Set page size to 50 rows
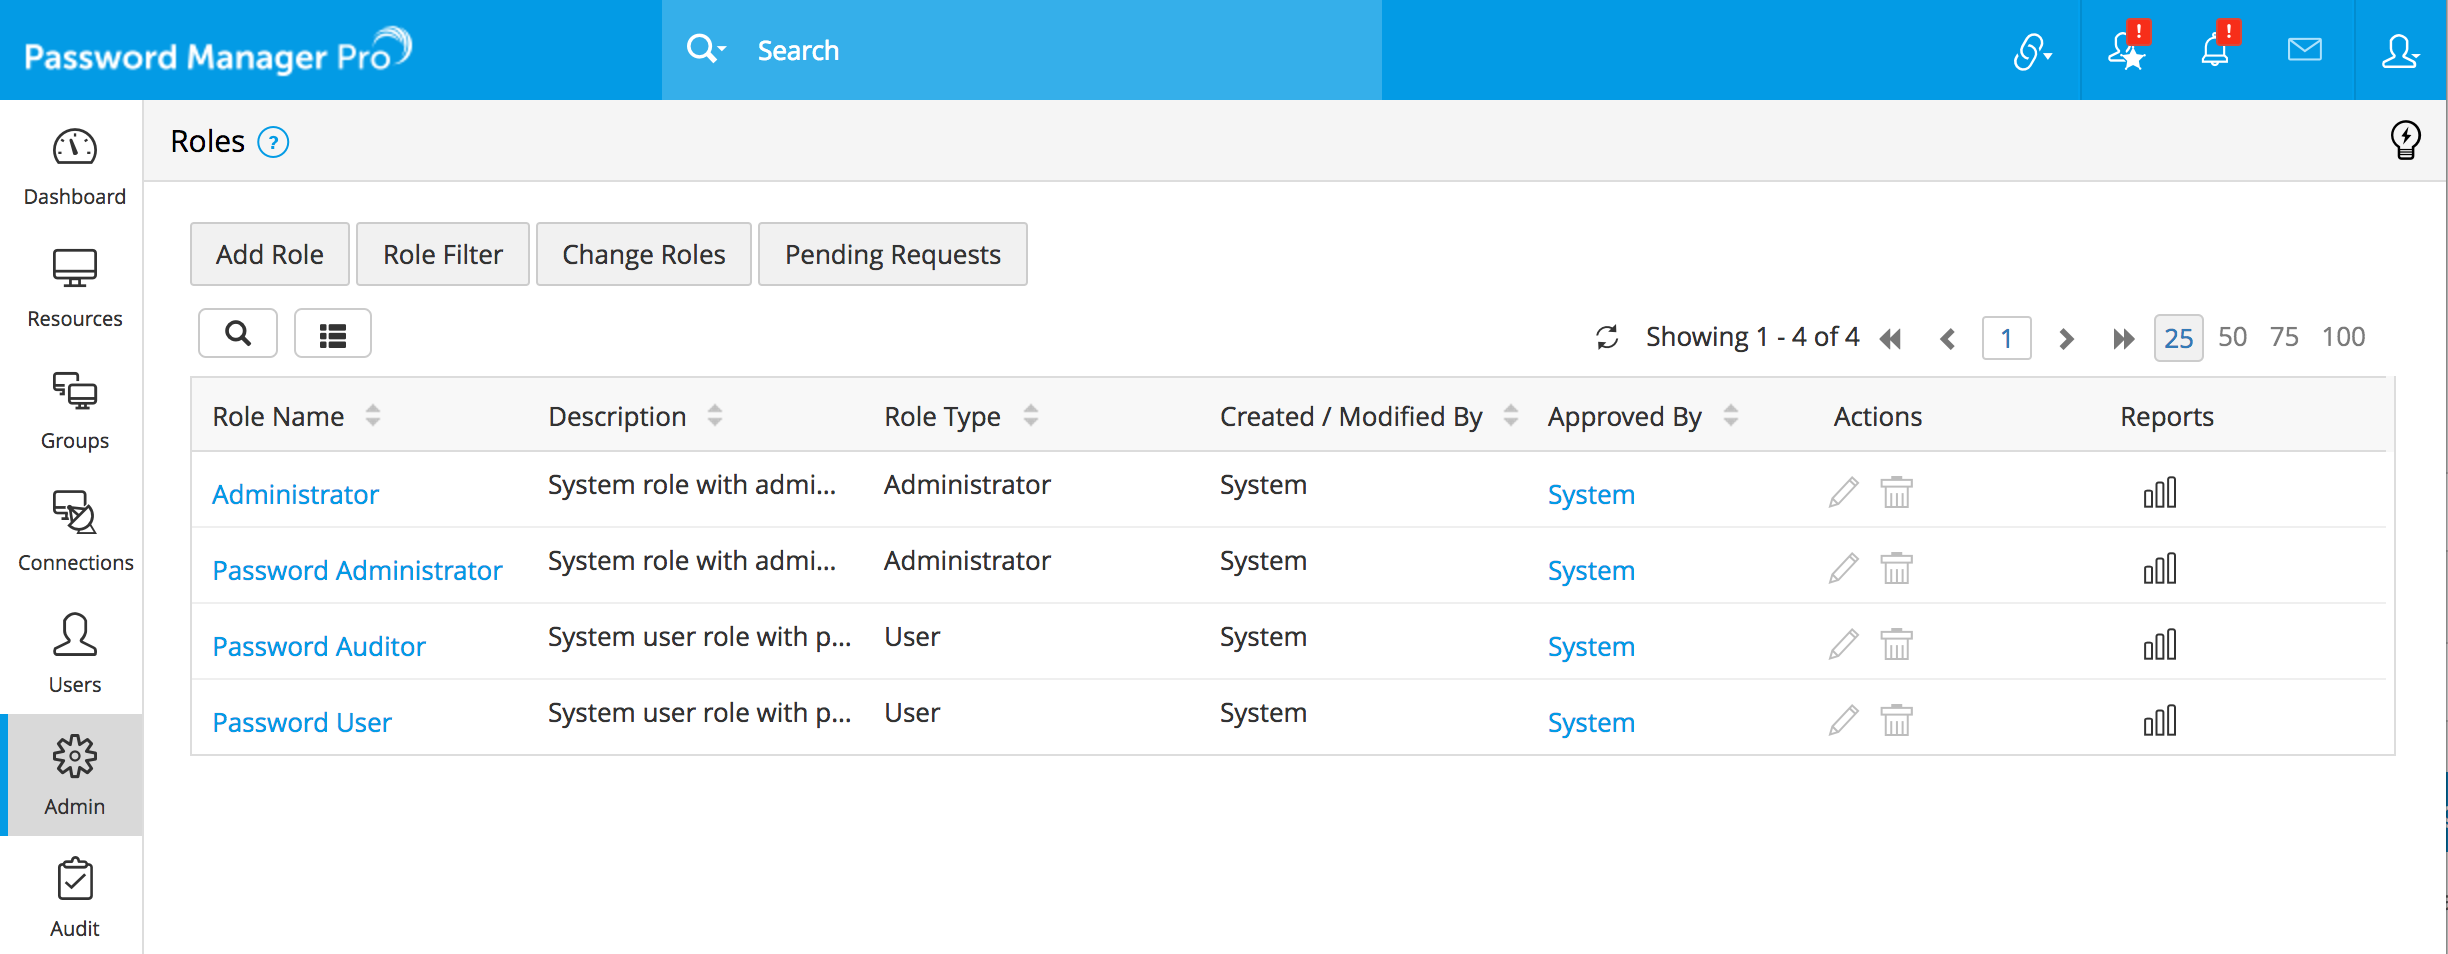The height and width of the screenshot is (954, 2448). click(x=2232, y=337)
